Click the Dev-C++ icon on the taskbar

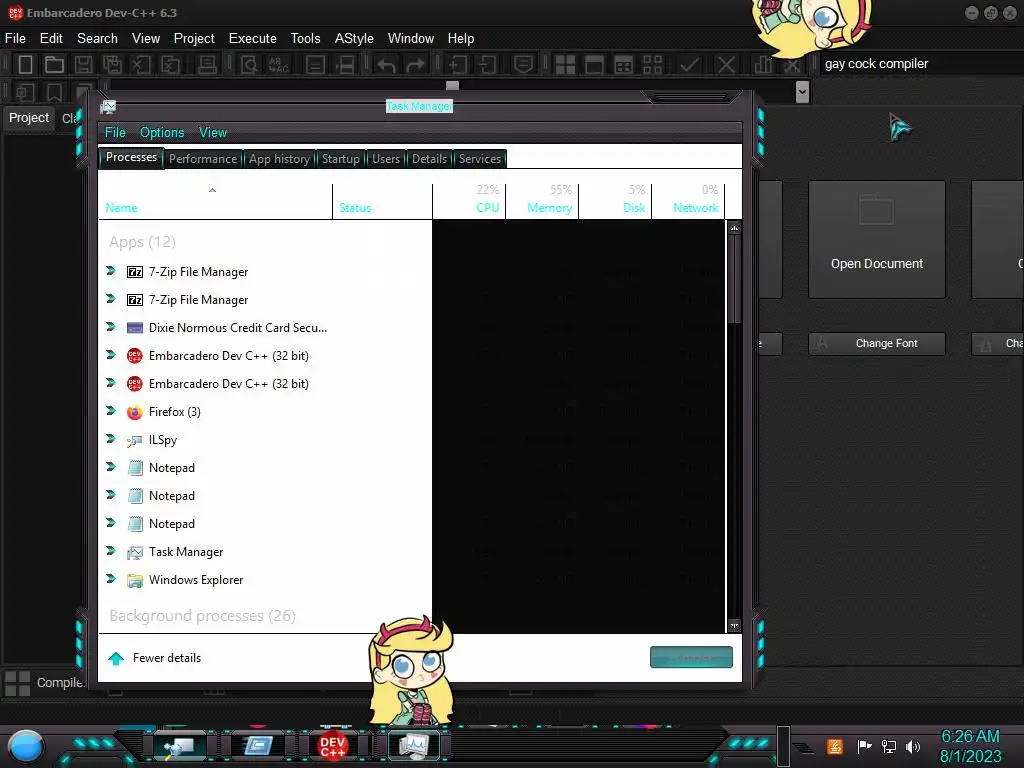pyautogui.click(x=332, y=746)
